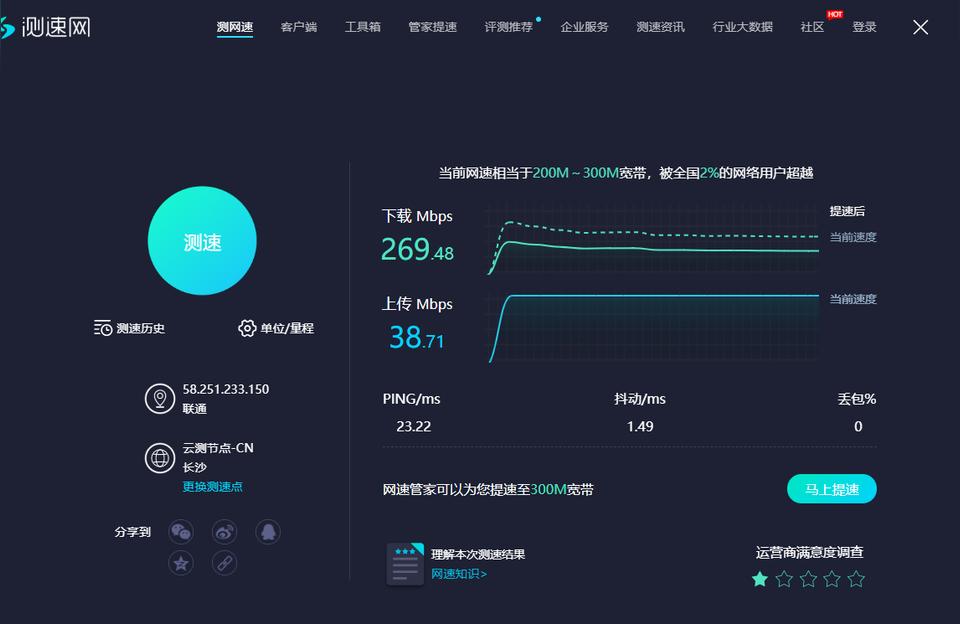Viewport: 960px width, 624px height.
Task: Open 单位/量程 unit settings gear
Action: click(x=276, y=328)
